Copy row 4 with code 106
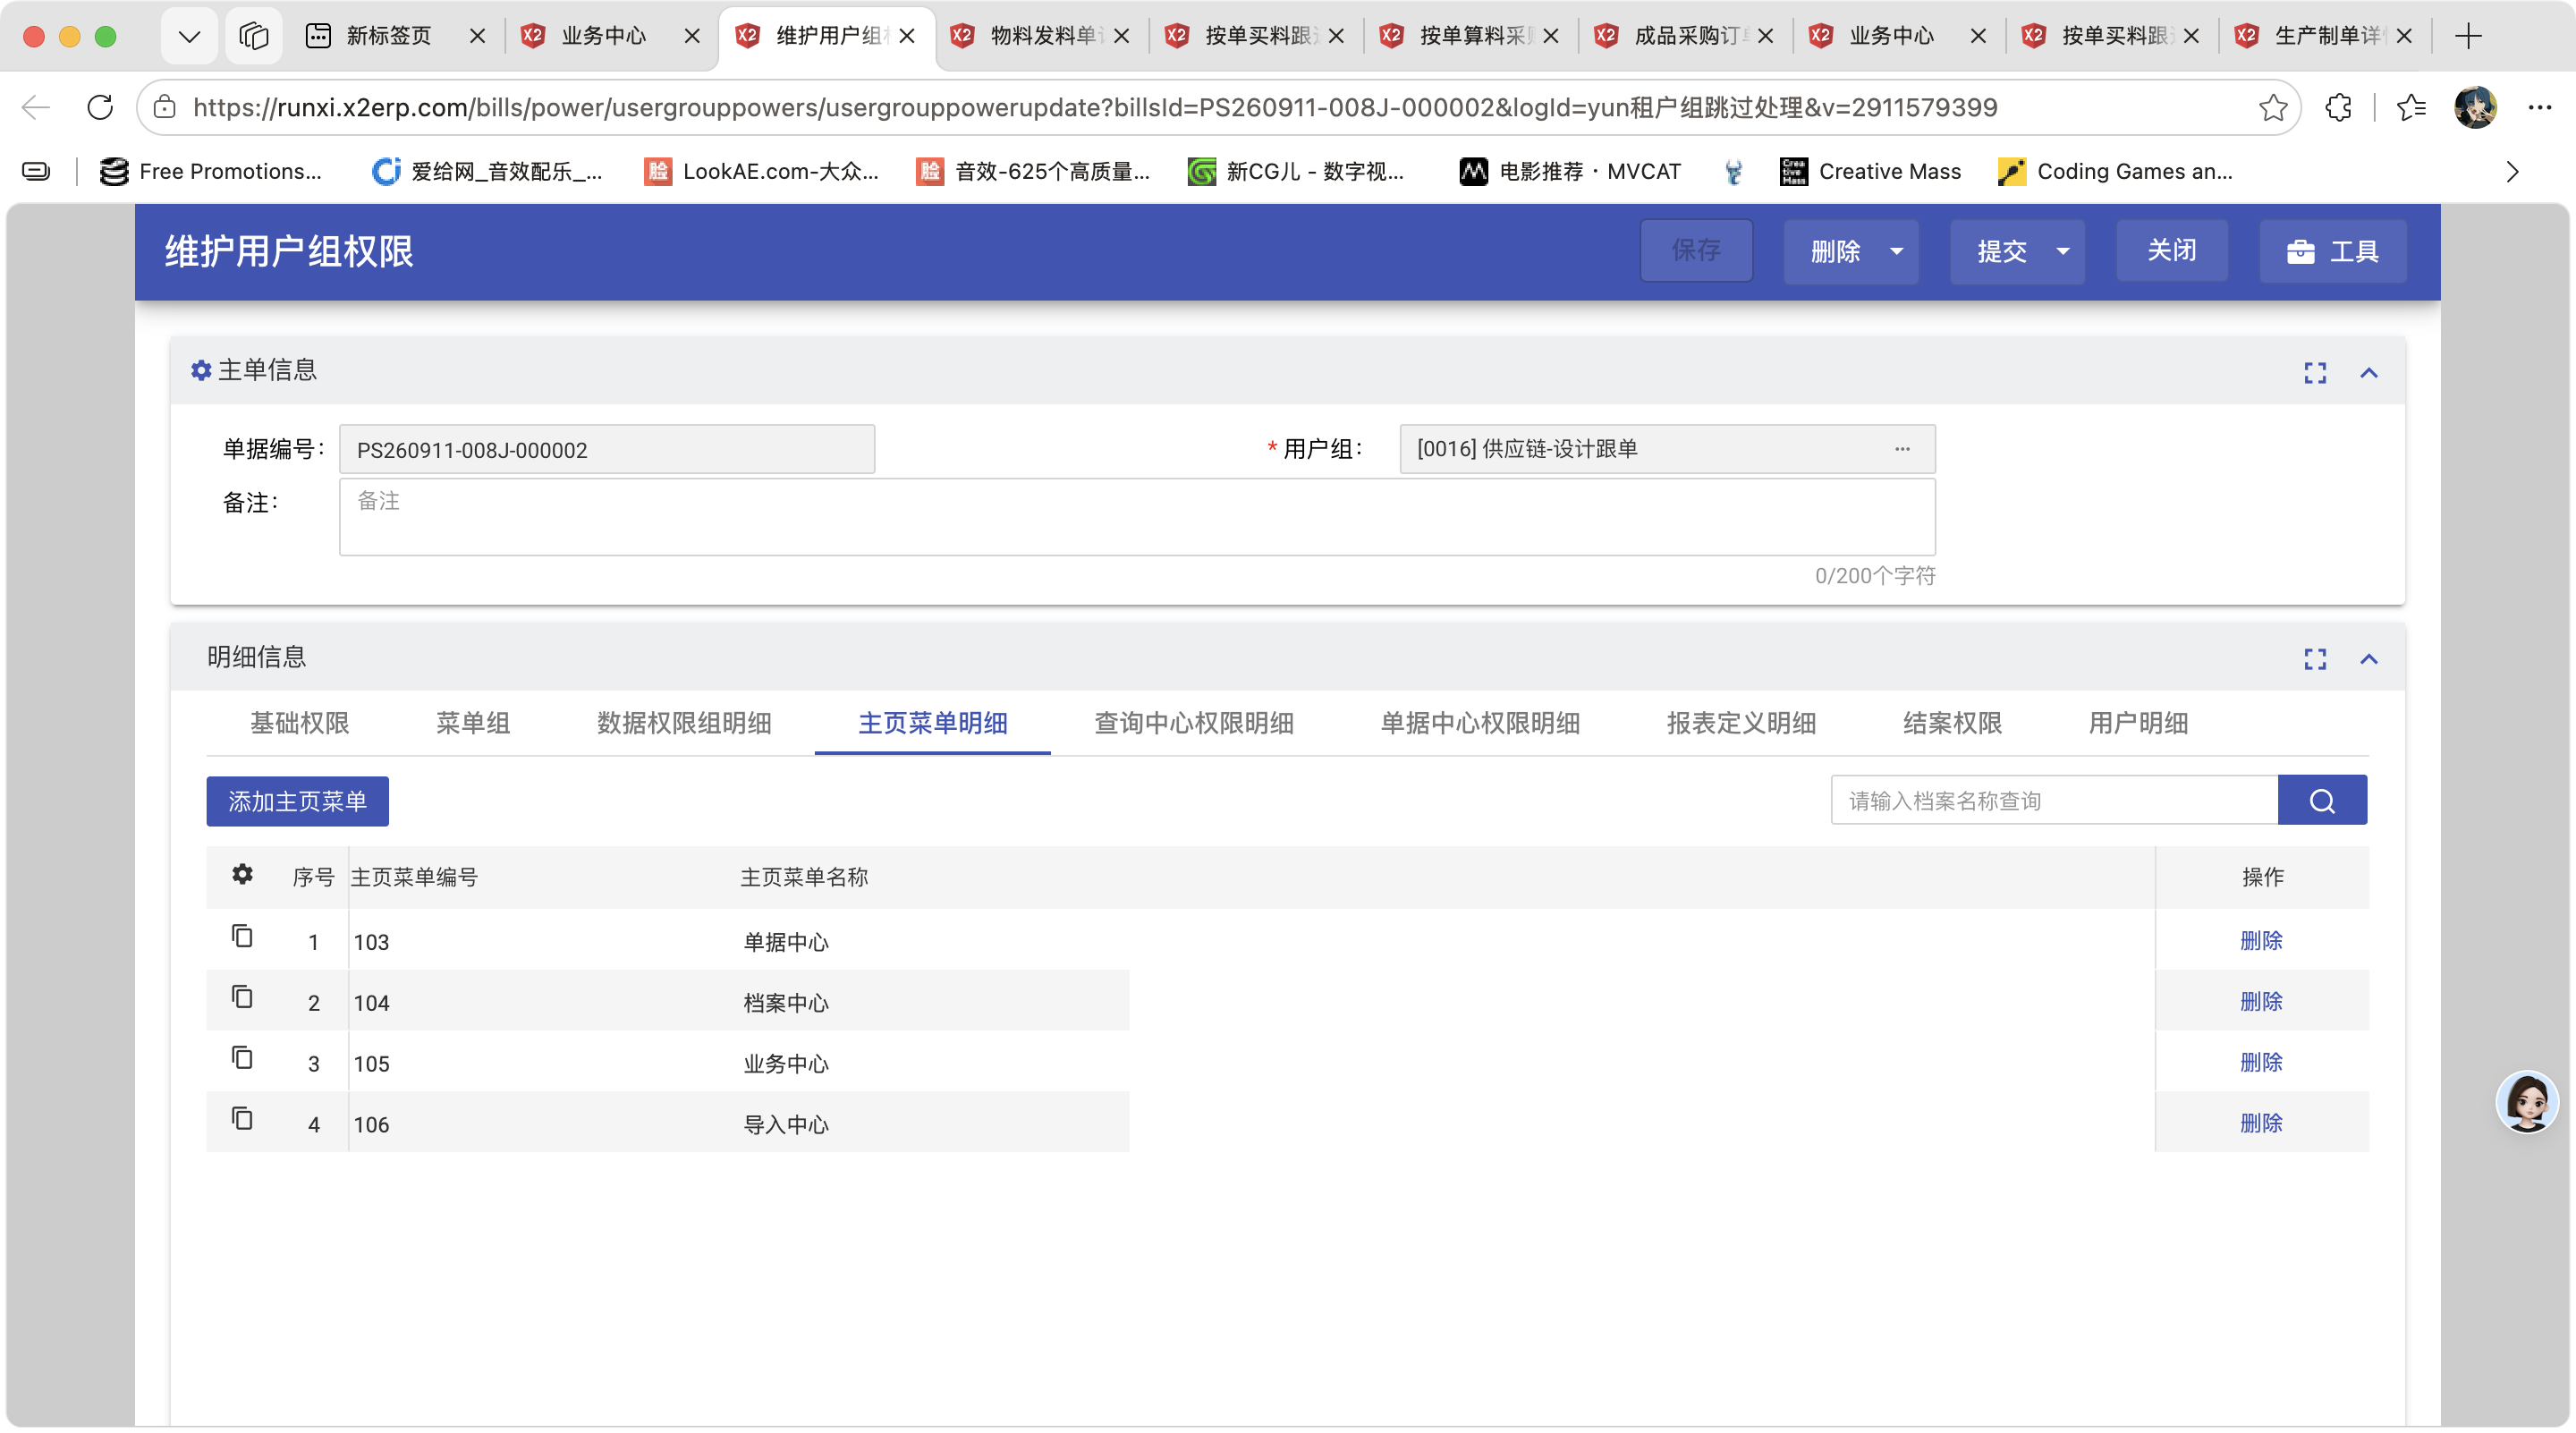The width and height of the screenshot is (2576, 1433). [x=242, y=1118]
